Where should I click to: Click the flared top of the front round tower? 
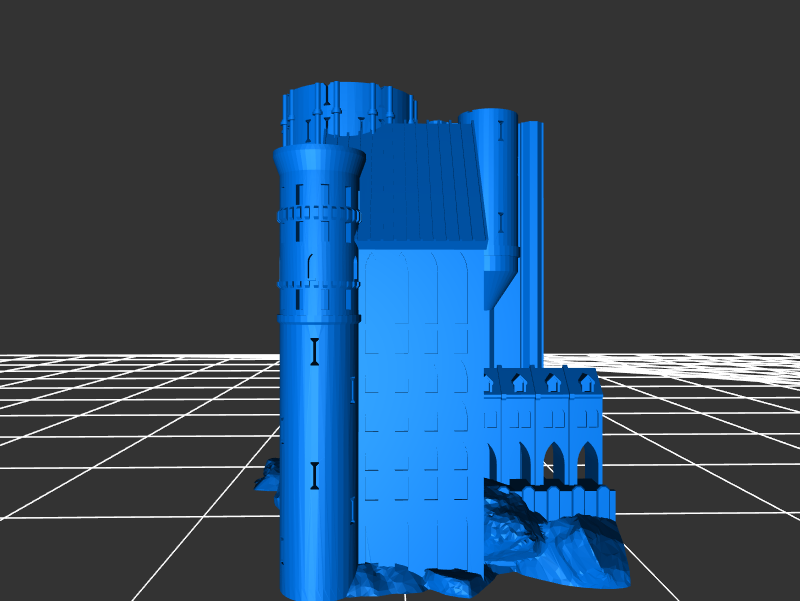click(x=318, y=160)
